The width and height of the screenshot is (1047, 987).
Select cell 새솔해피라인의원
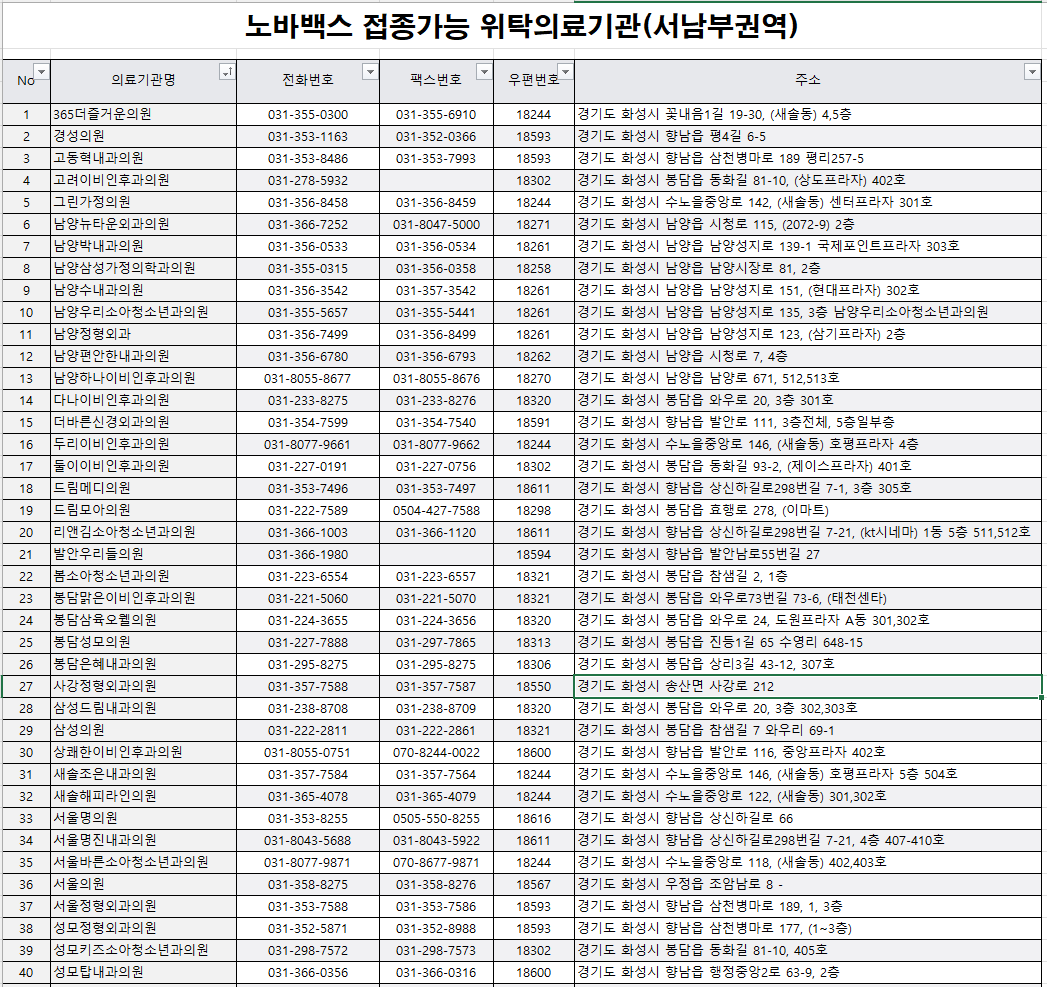pyautogui.click(x=144, y=797)
